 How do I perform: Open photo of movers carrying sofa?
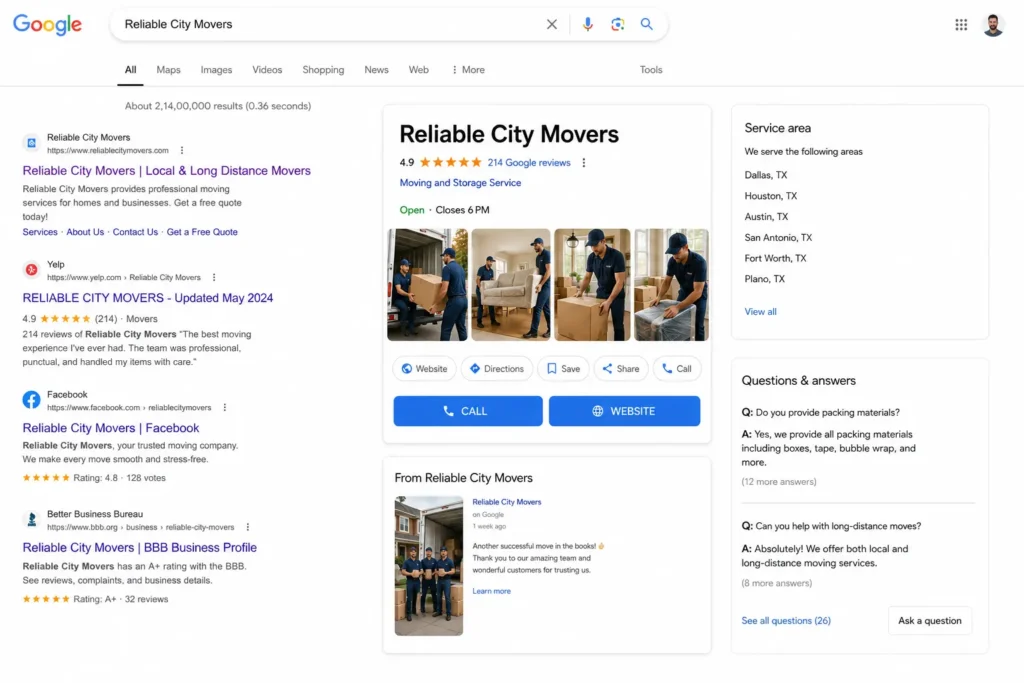pyautogui.click(x=511, y=285)
